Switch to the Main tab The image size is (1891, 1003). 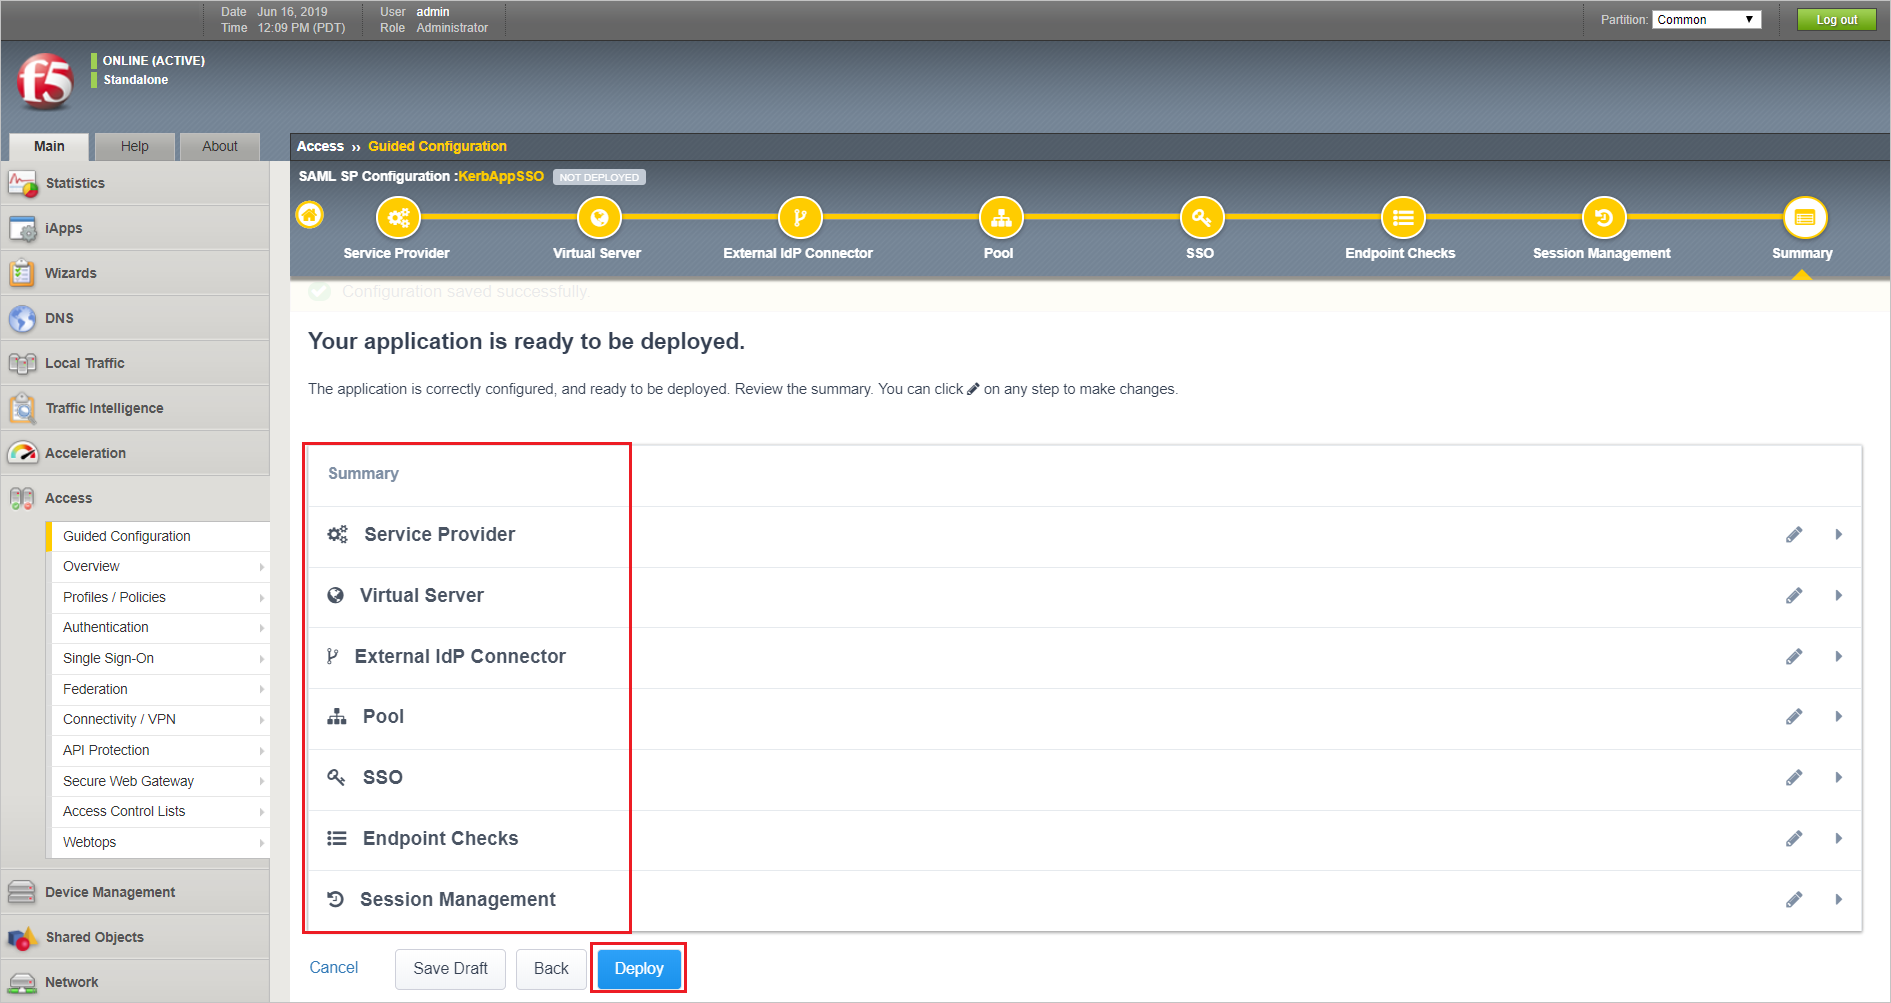point(49,146)
